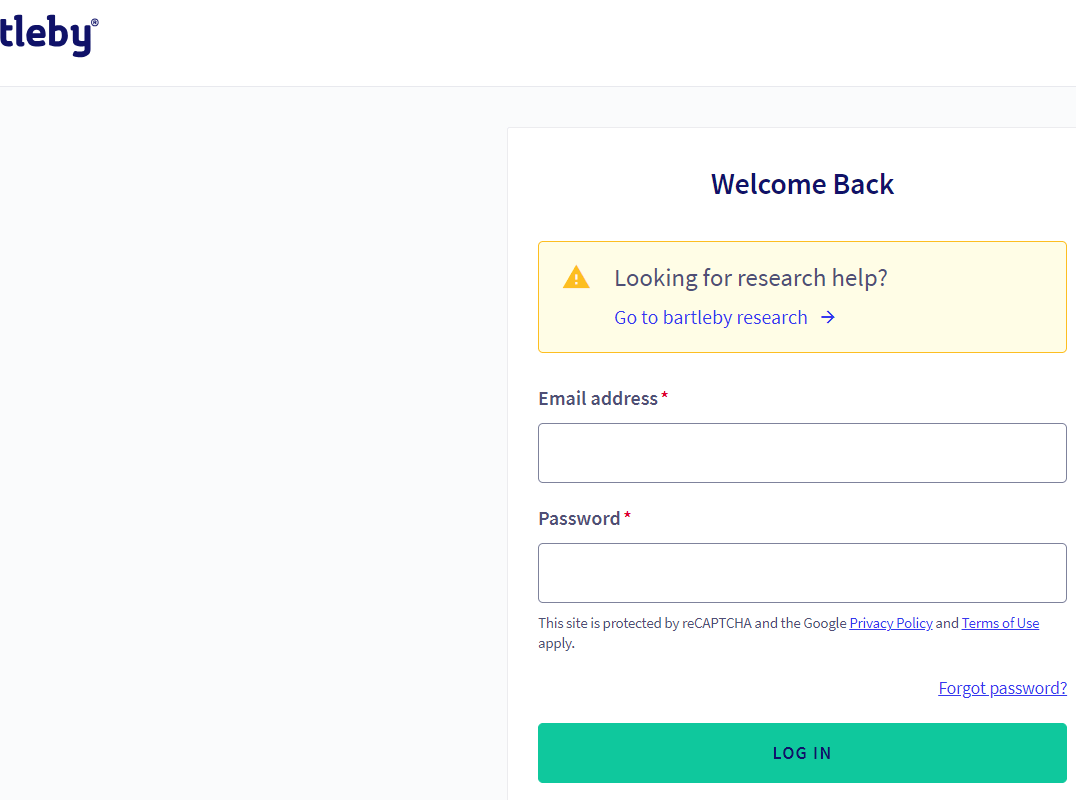Click the registered trademark symbol on the logo

click(95, 22)
